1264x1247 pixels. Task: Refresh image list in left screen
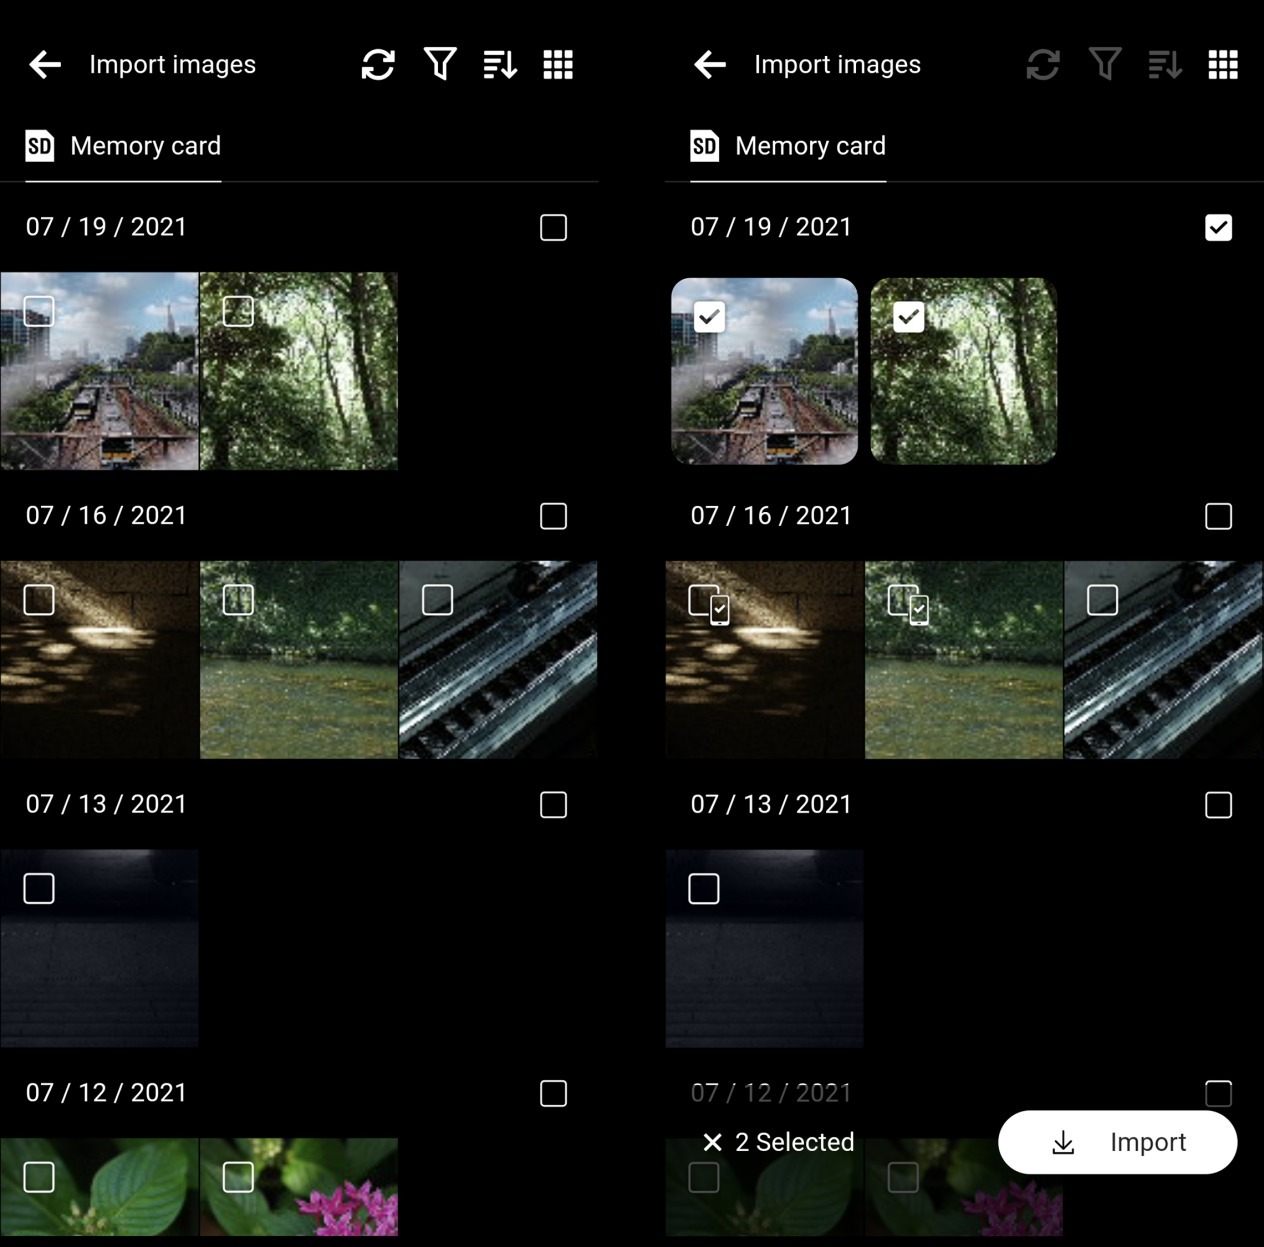click(378, 65)
